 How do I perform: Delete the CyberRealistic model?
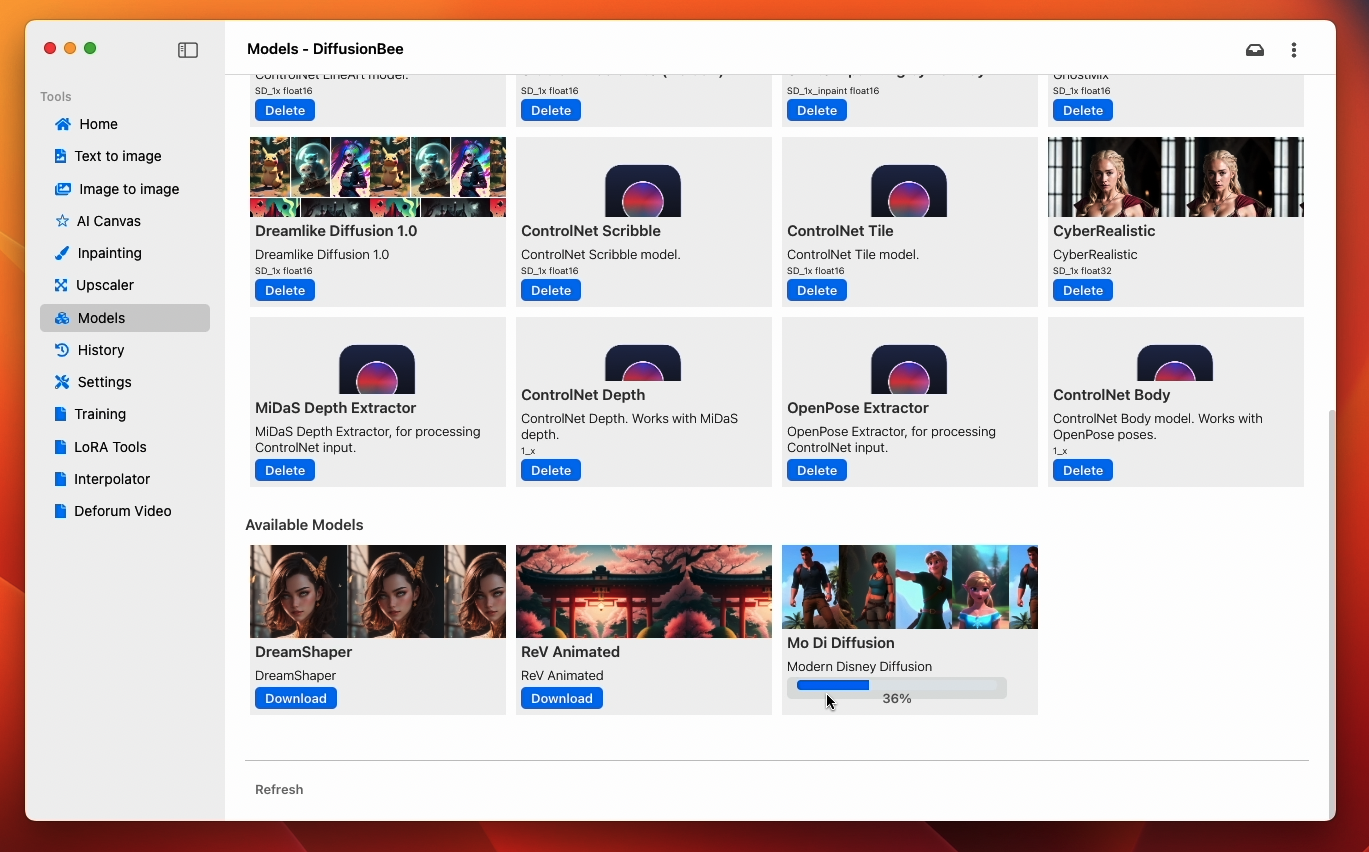1082,290
